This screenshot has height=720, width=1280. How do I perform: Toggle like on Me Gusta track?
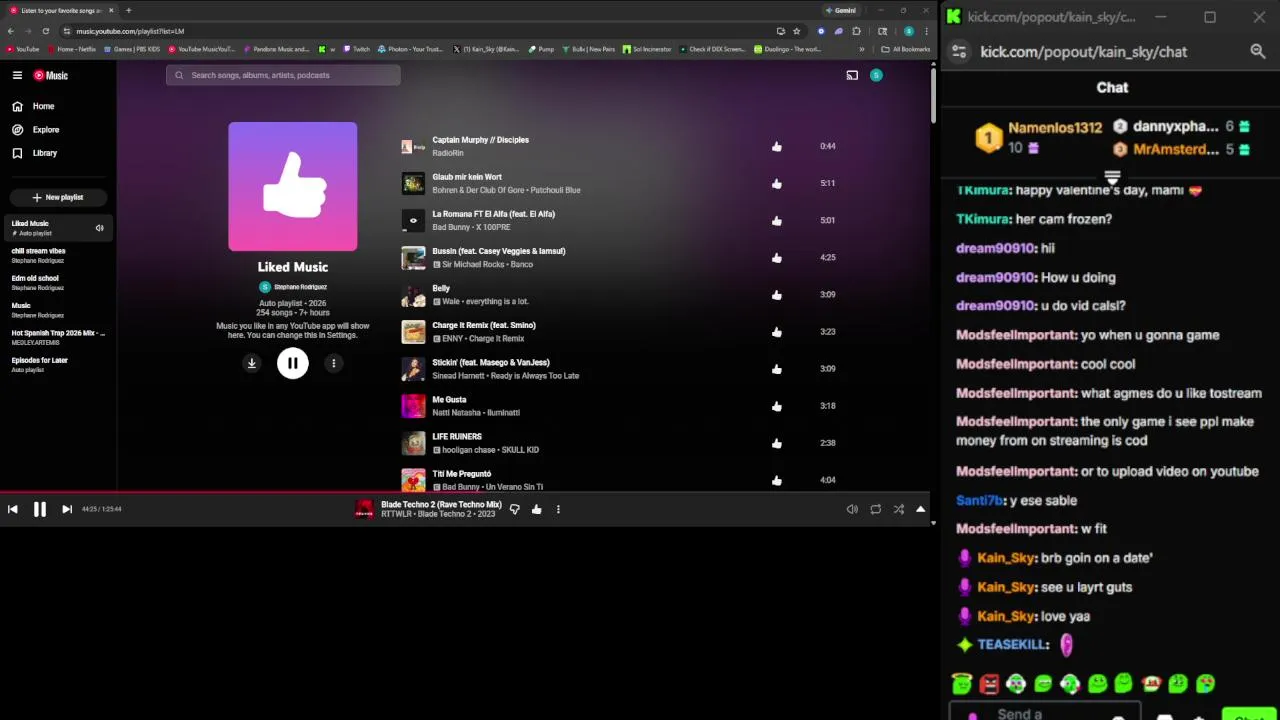pos(777,406)
